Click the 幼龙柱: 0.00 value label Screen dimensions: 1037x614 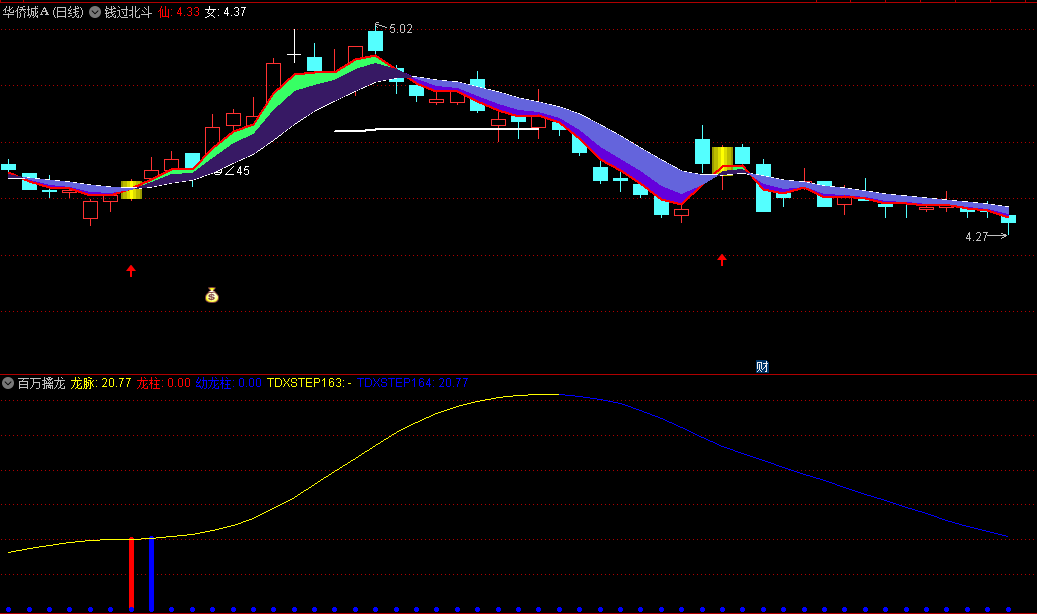click(228, 383)
